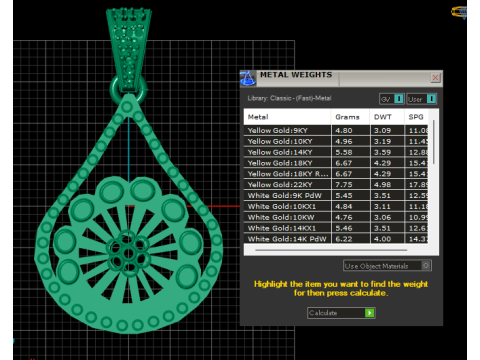Click the Metal column header

coord(288,117)
